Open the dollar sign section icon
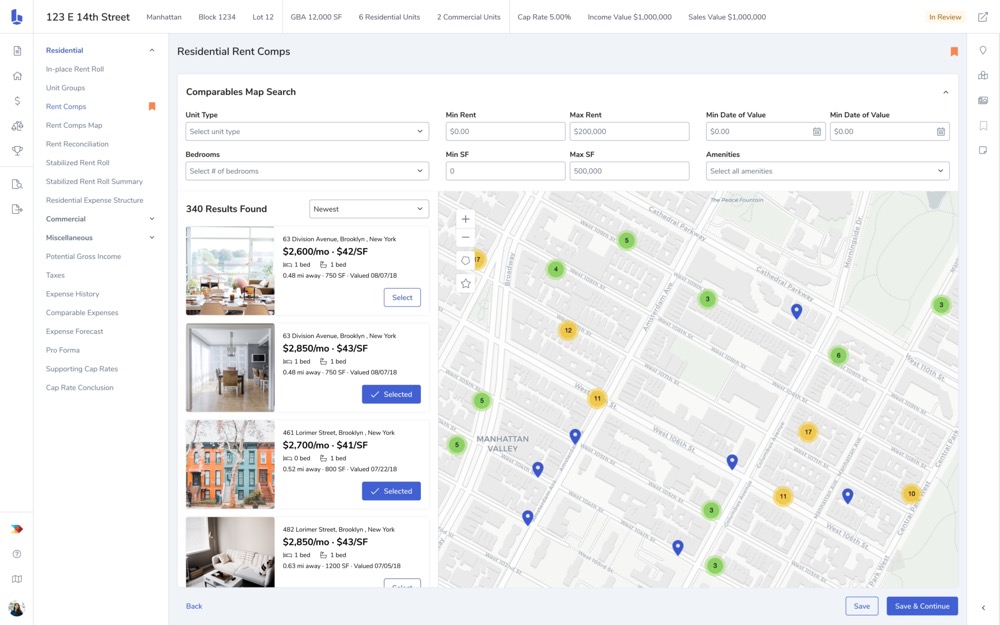This screenshot has width=1000, height=625. (17, 101)
